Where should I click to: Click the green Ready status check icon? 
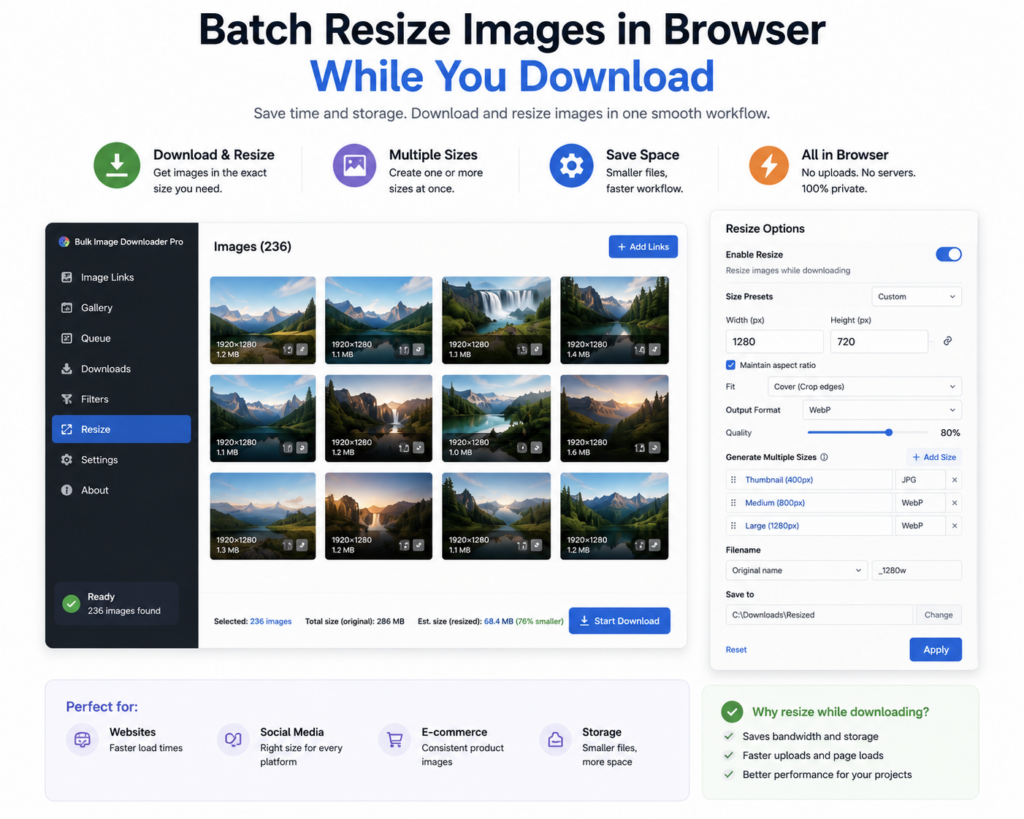pos(71,603)
